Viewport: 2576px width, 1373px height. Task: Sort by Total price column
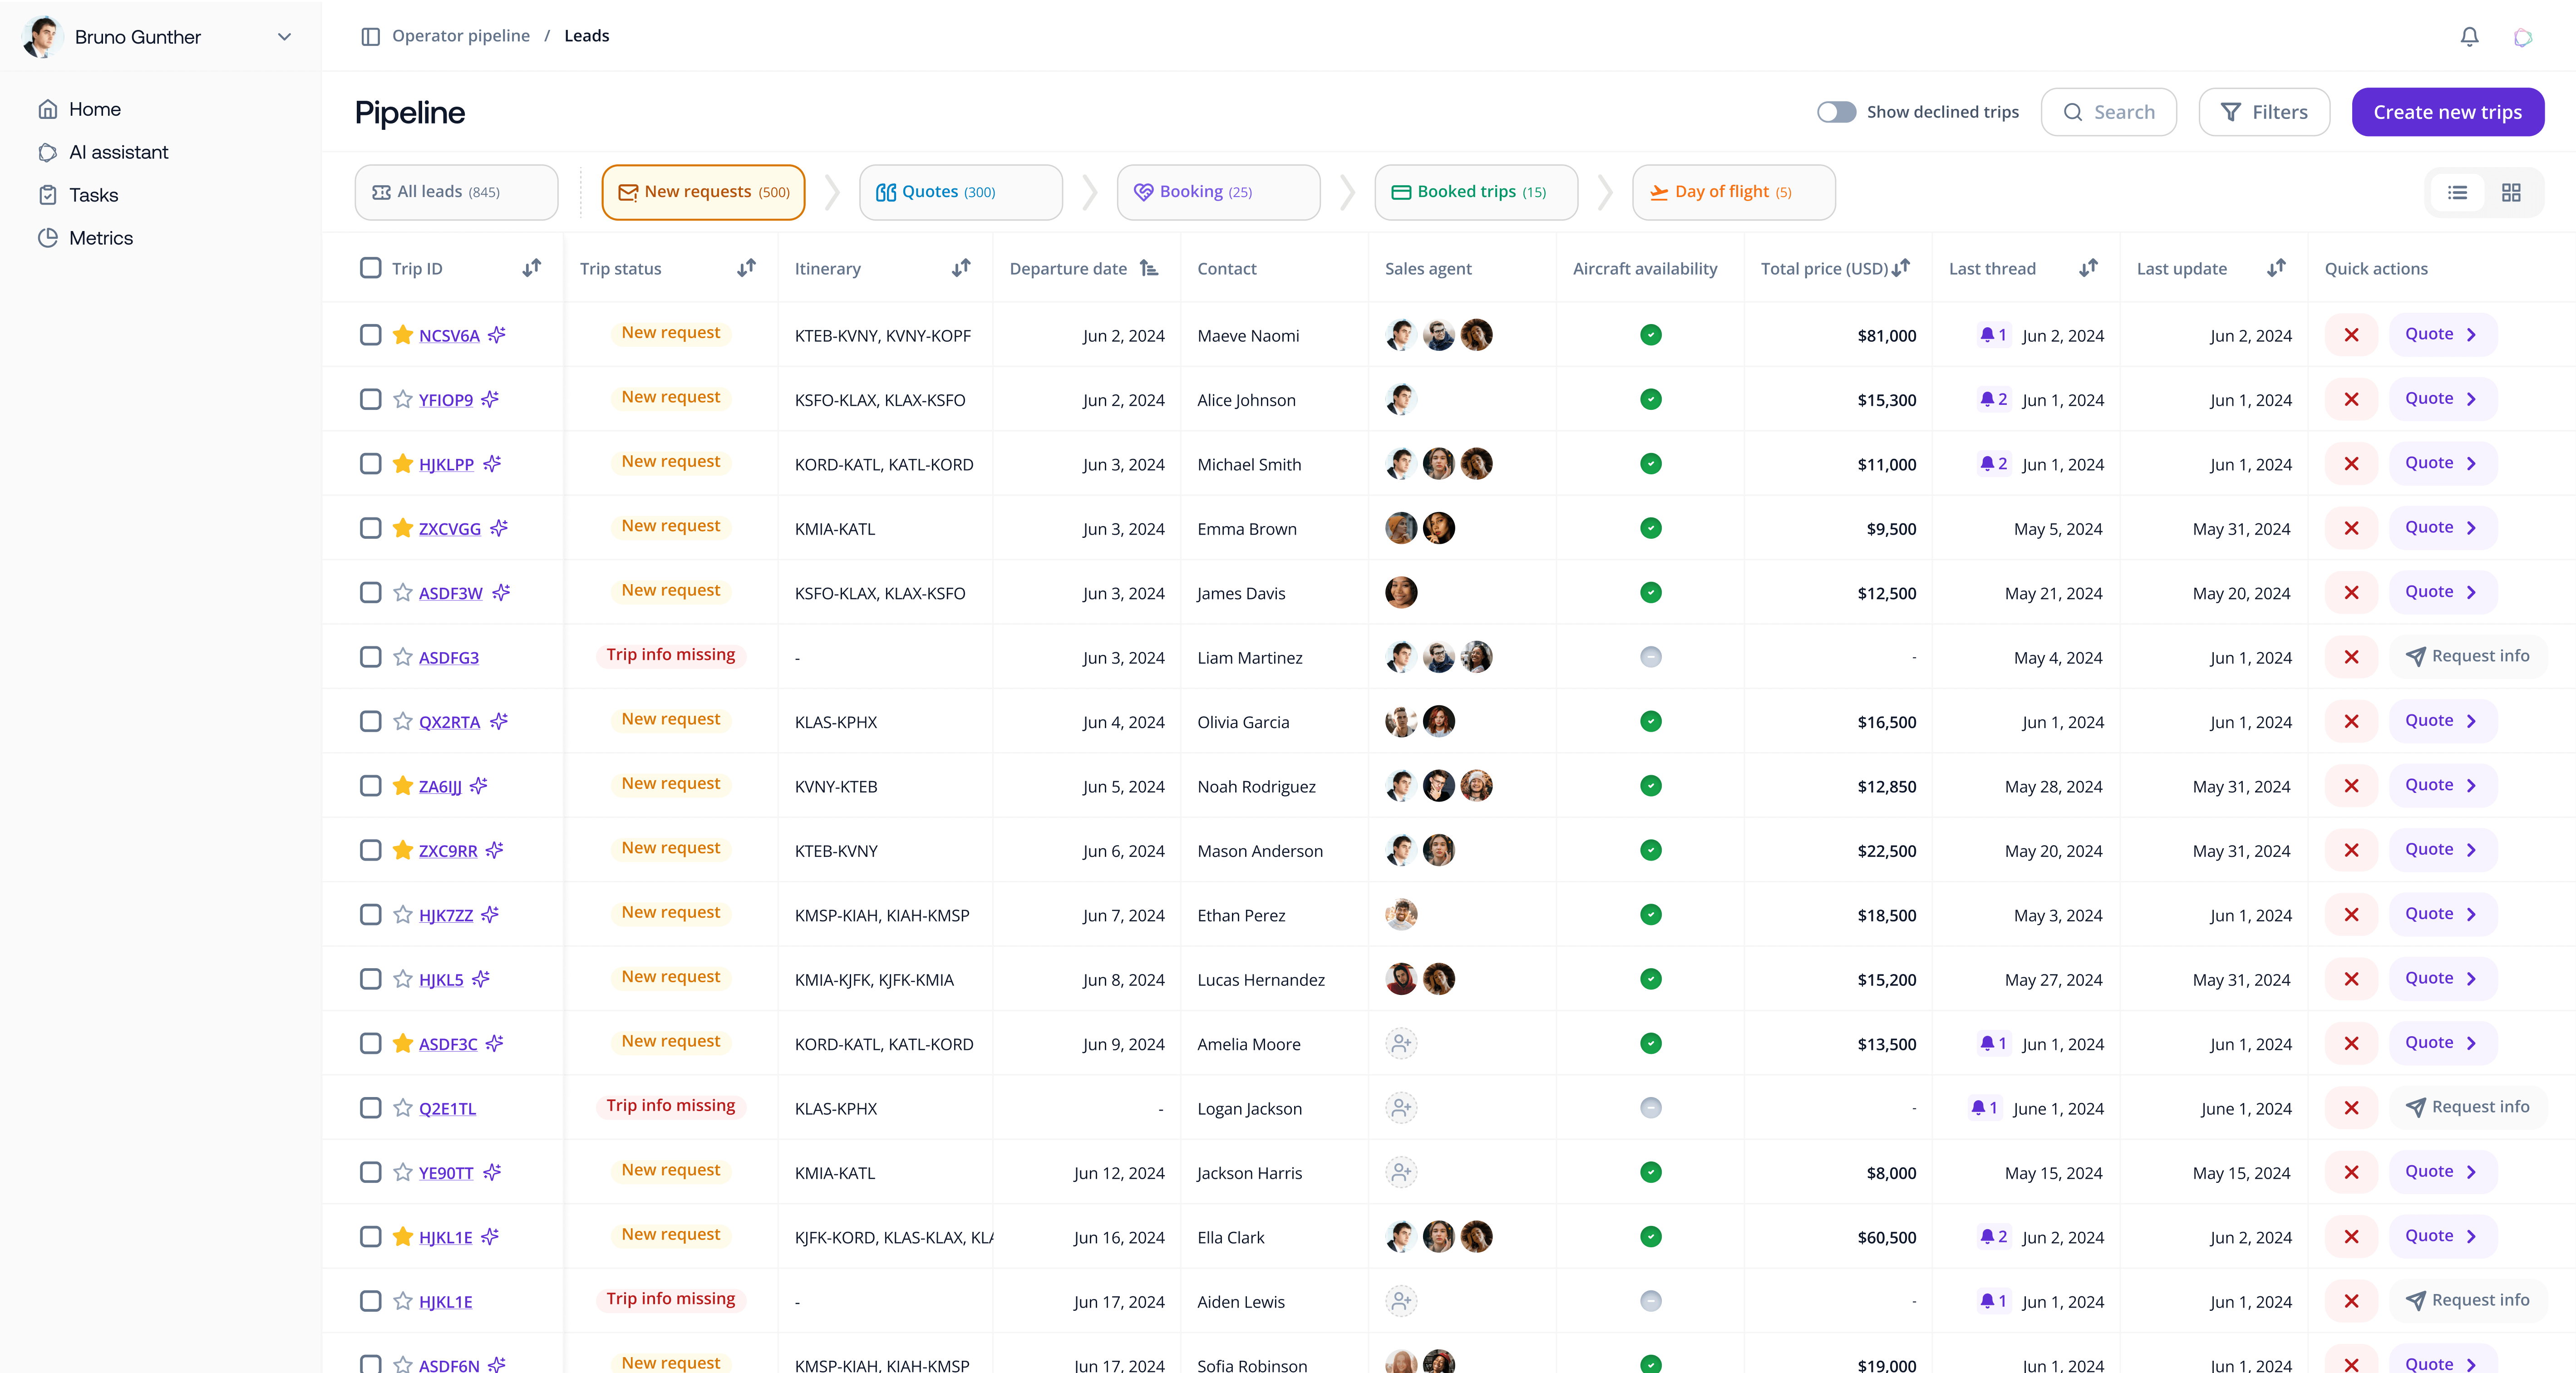click(x=1901, y=268)
